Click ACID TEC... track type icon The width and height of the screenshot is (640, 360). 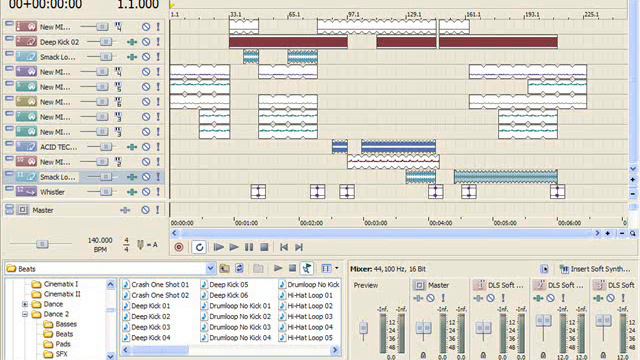tap(26, 147)
